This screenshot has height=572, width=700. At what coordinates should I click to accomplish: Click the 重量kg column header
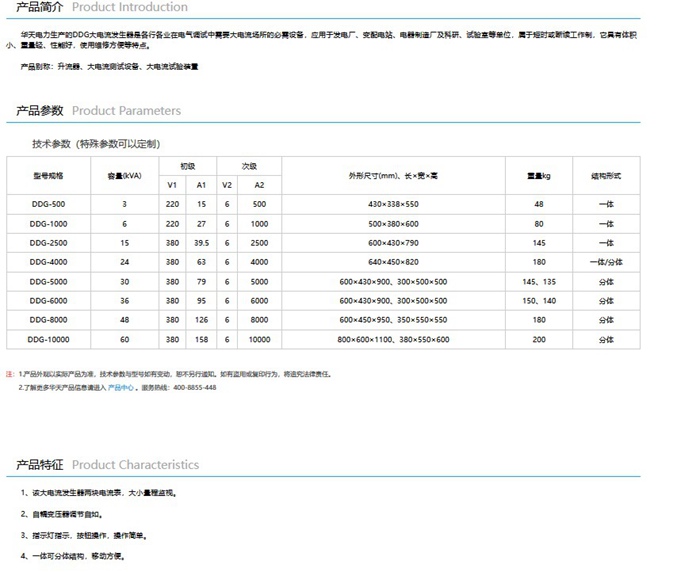(539, 175)
